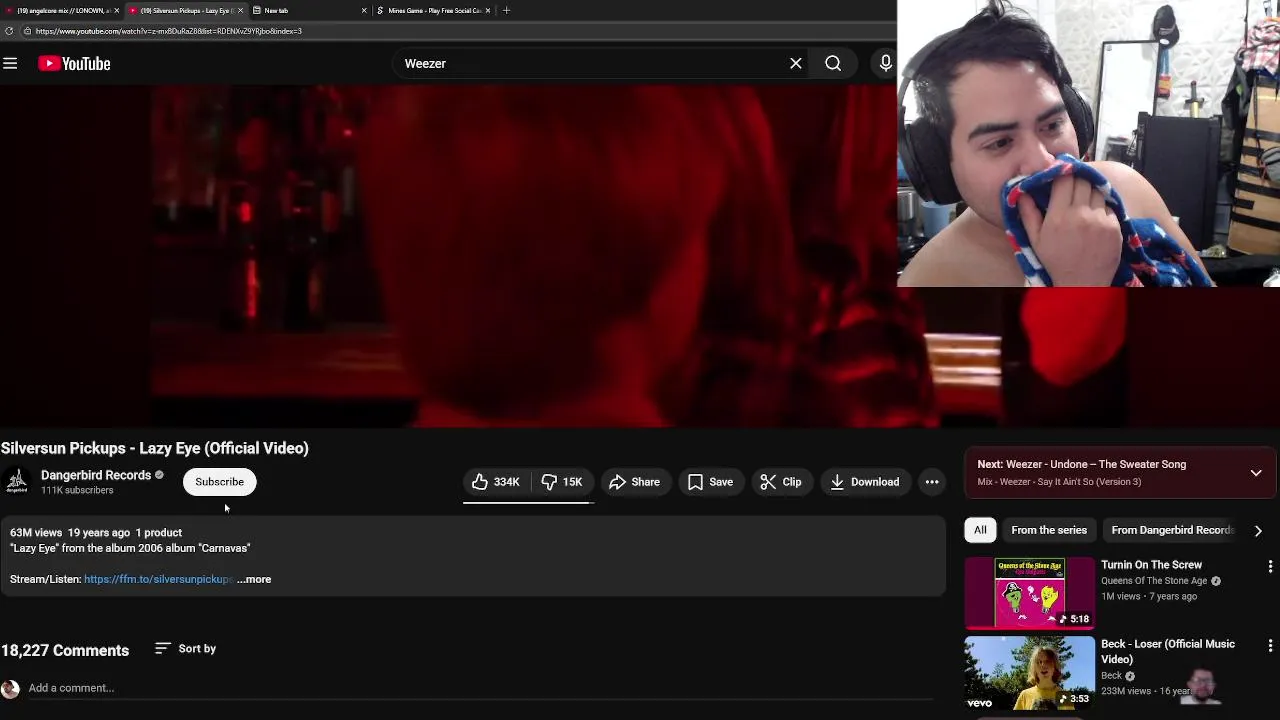Open Turnin On The Screw title
This screenshot has width=1280, height=720.
tap(1151, 565)
